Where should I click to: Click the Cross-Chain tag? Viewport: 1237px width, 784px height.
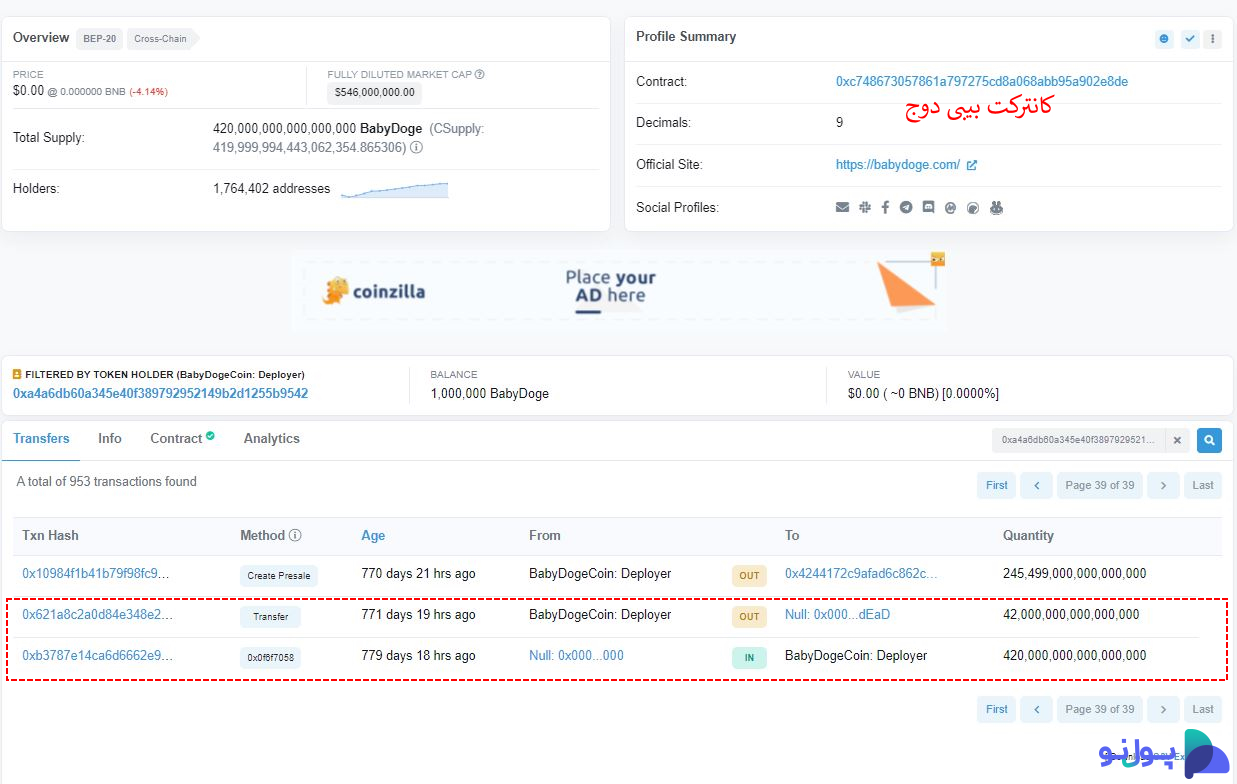click(x=161, y=39)
